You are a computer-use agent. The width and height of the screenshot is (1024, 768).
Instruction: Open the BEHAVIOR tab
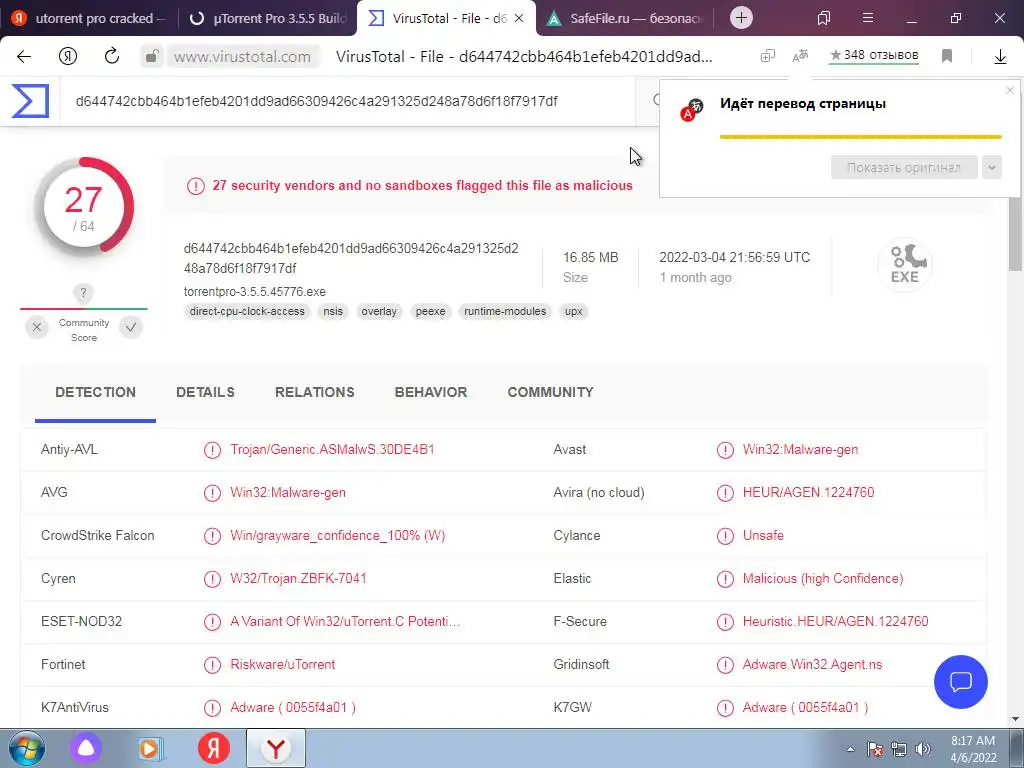point(431,392)
